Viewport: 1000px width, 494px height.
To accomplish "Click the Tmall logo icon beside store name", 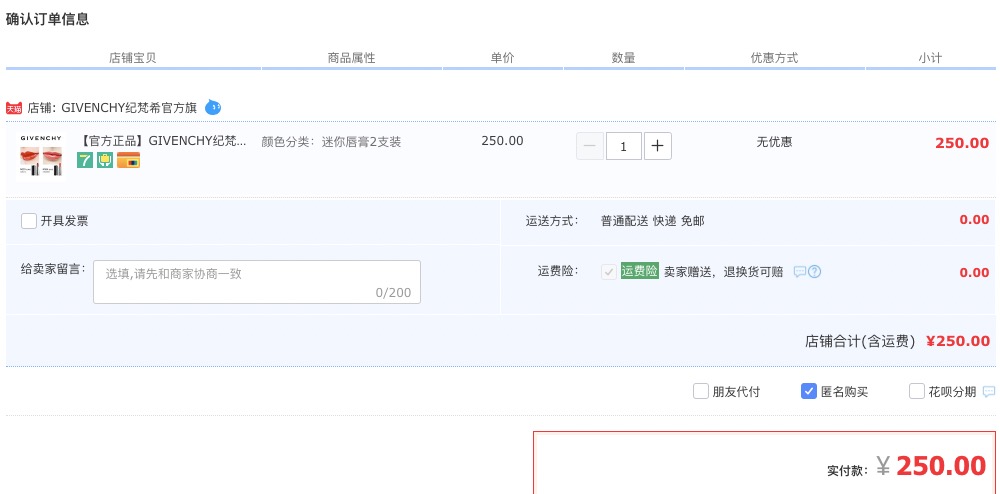I will coord(14,108).
